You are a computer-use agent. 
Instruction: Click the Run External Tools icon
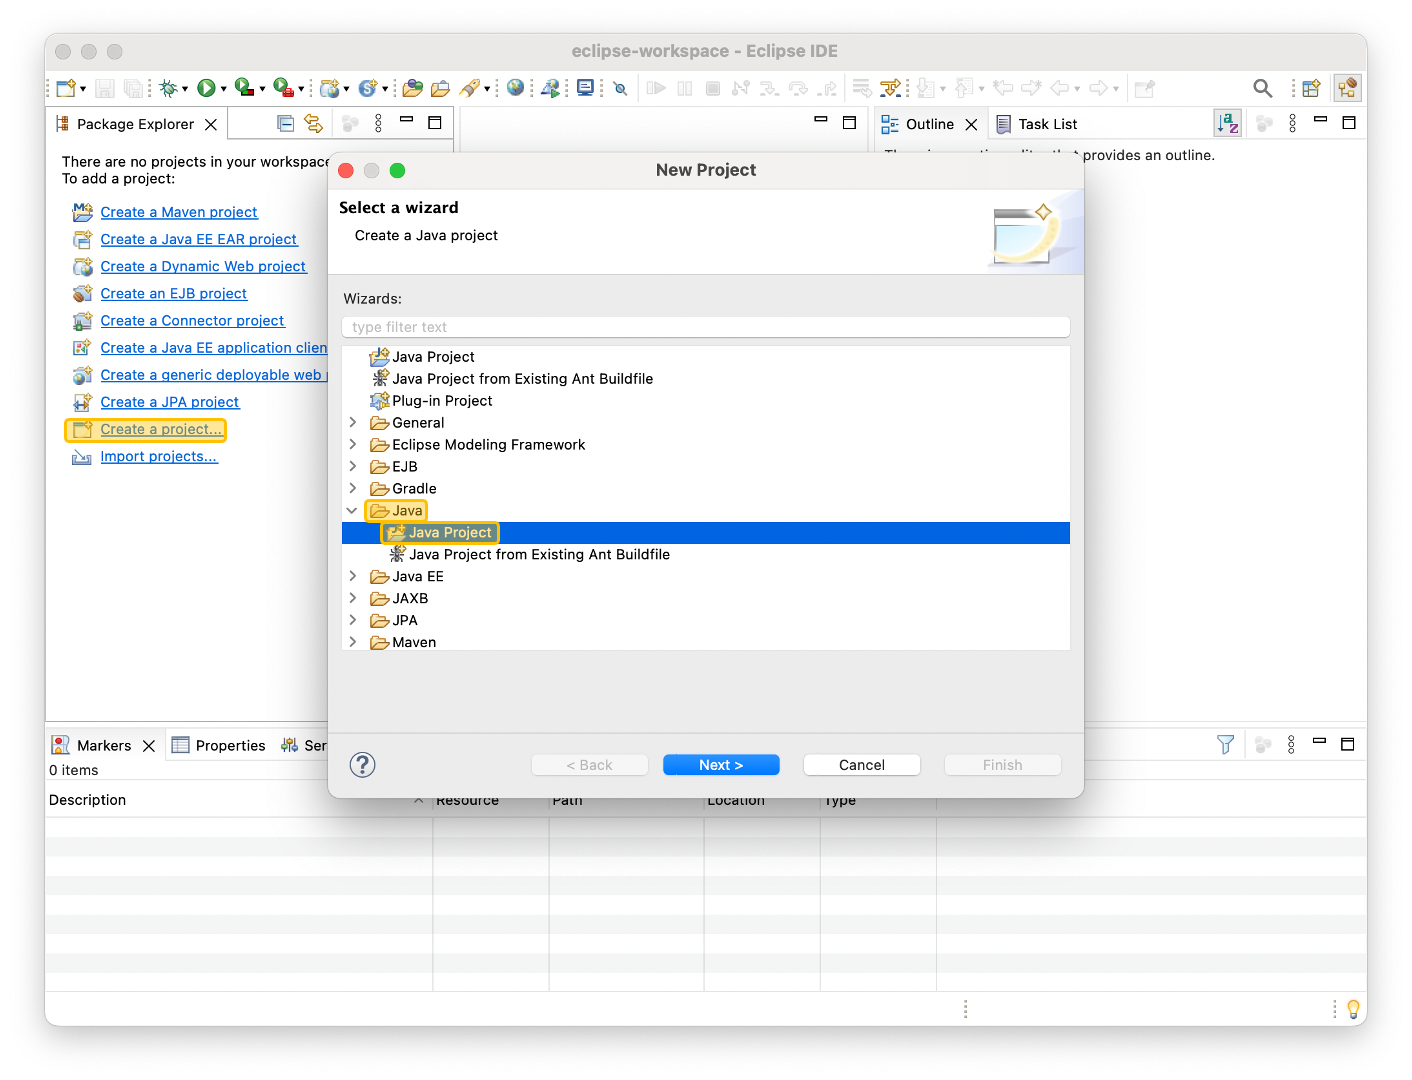[283, 88]
